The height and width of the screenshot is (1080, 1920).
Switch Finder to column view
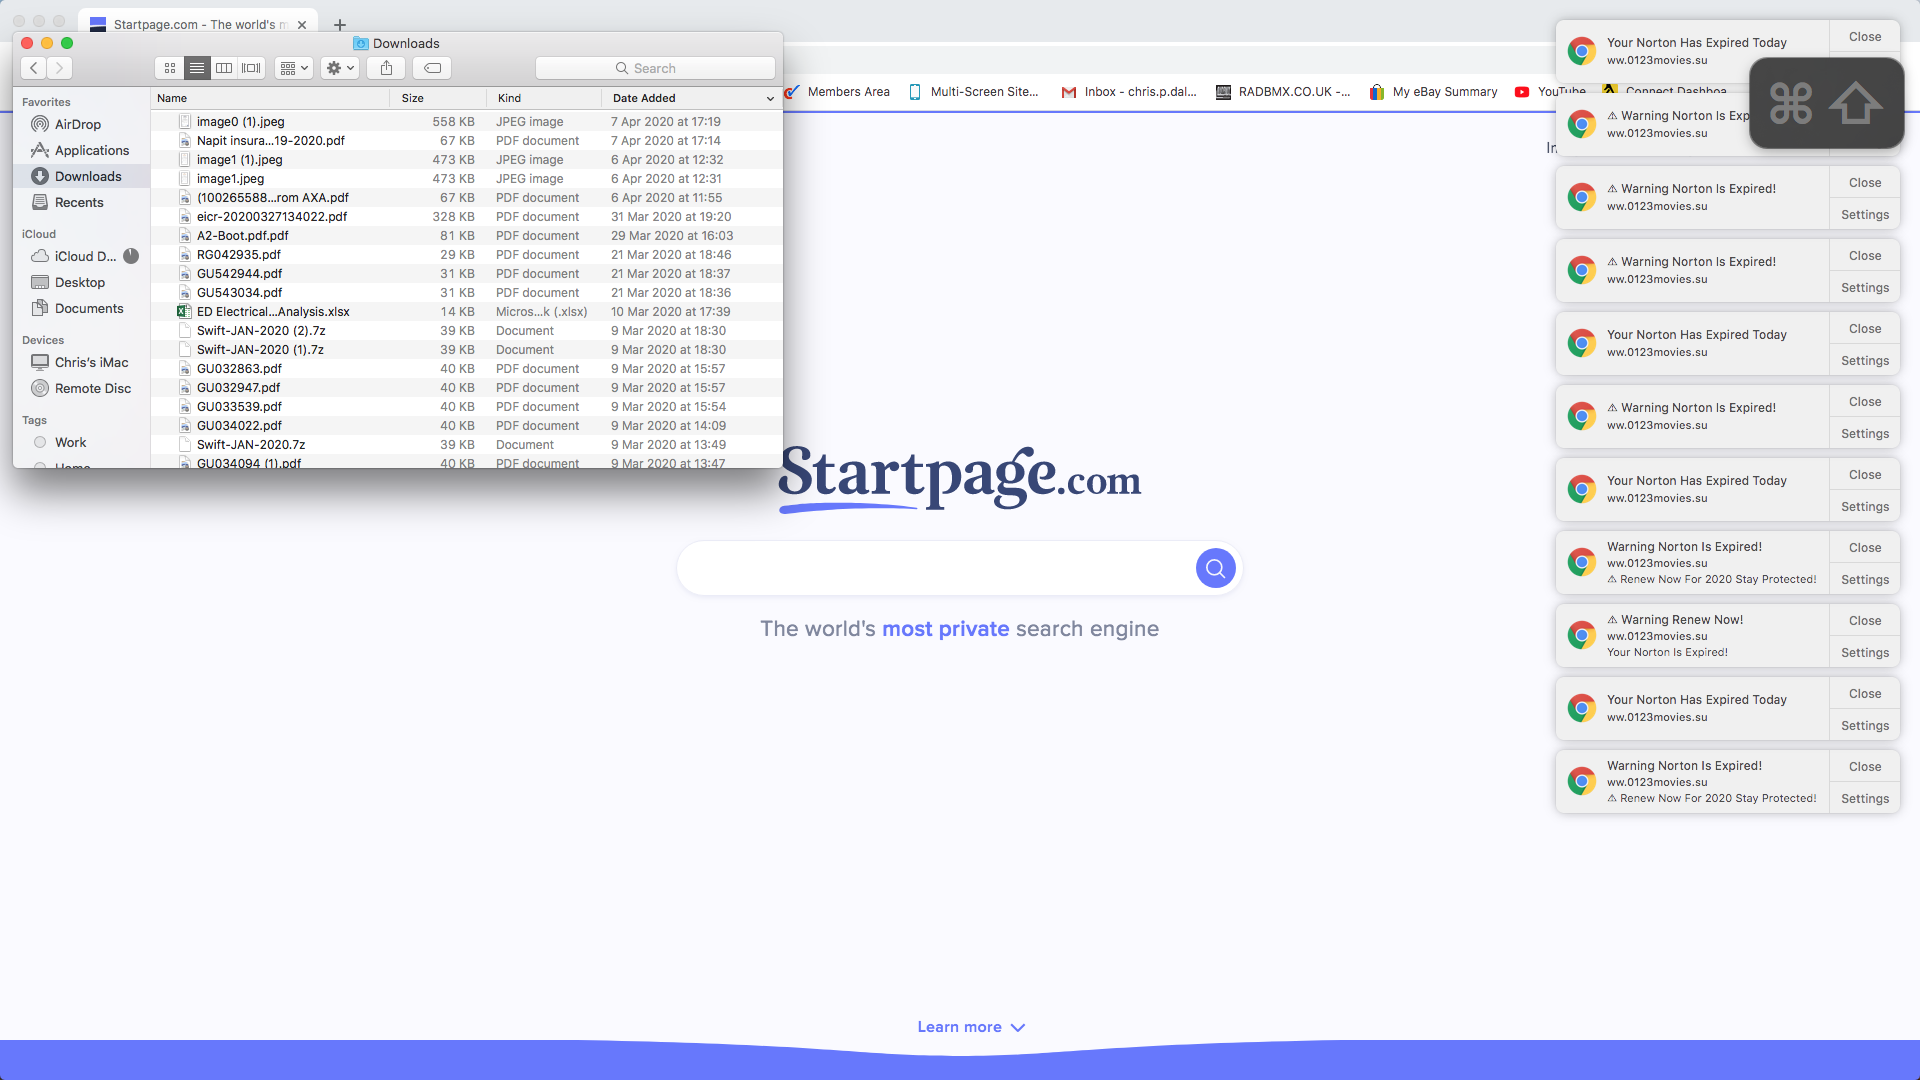[224, 68]
